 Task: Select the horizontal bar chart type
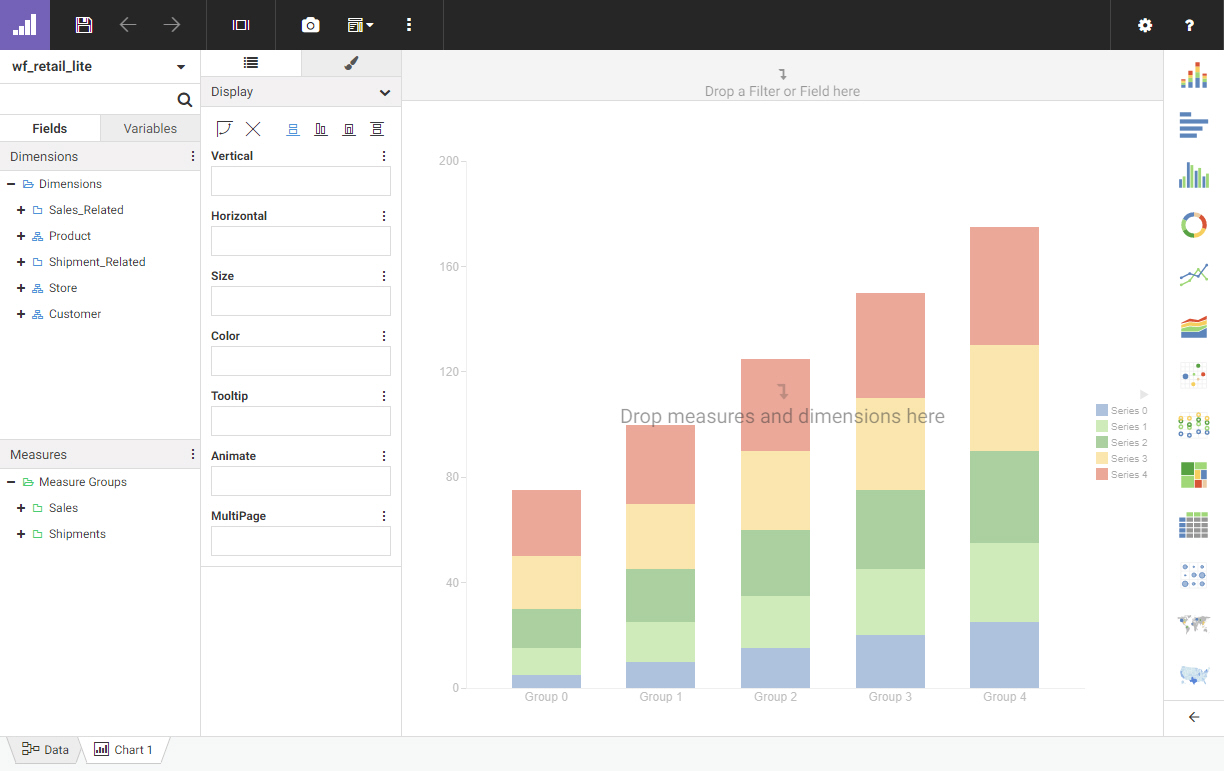point(1193,125)
